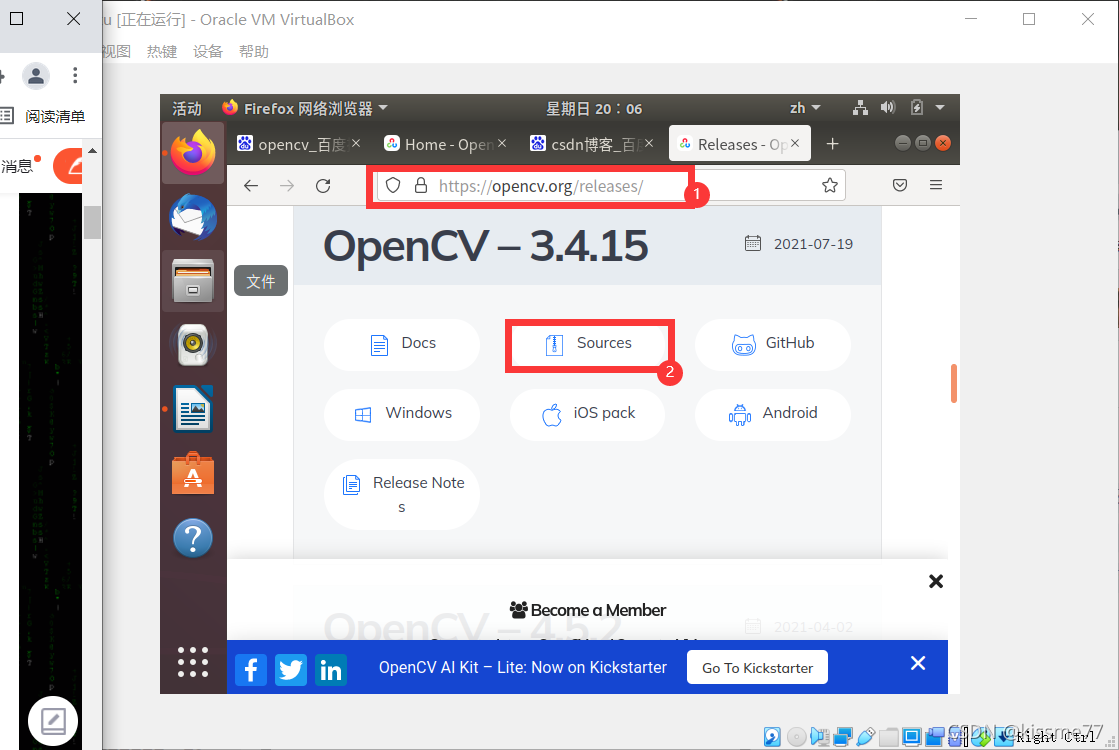Image resolution: width=1119 pixels, height=750 pixels.
Task: Open the Help question mark icon
Action: click(x=193, y=537)
